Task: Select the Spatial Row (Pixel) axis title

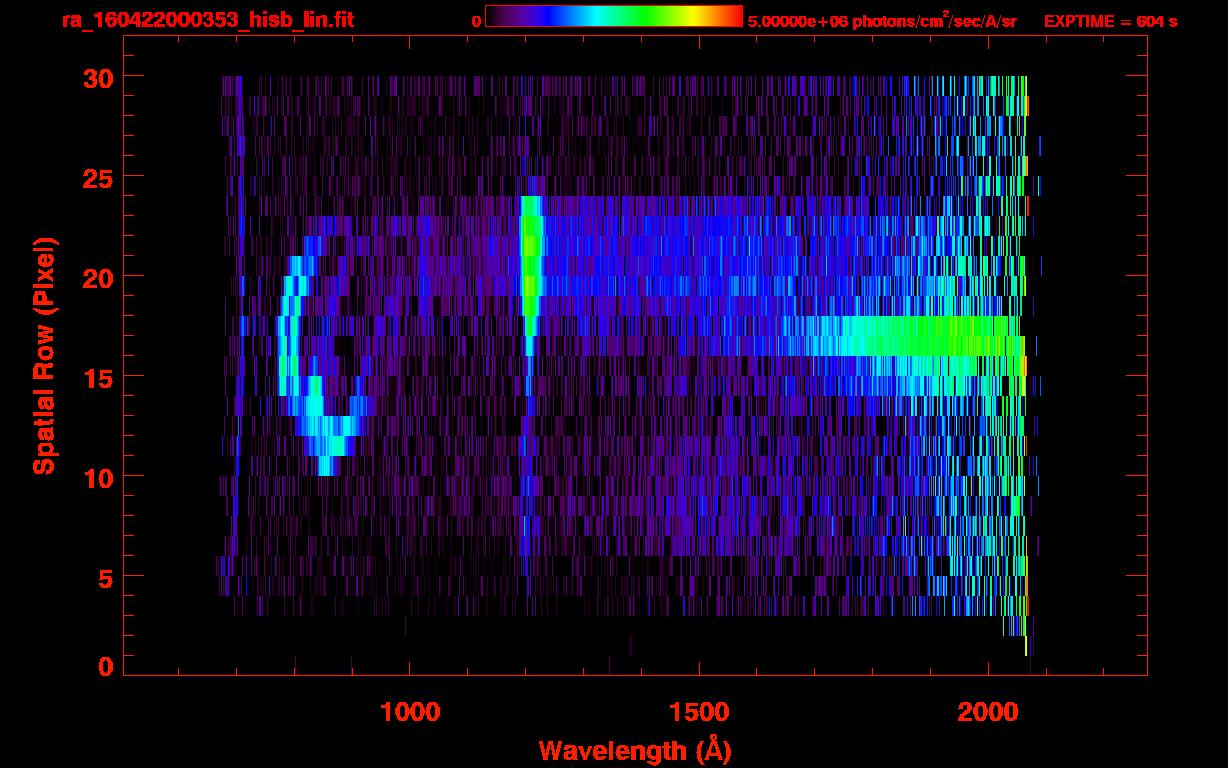Action: pos(44,355)
